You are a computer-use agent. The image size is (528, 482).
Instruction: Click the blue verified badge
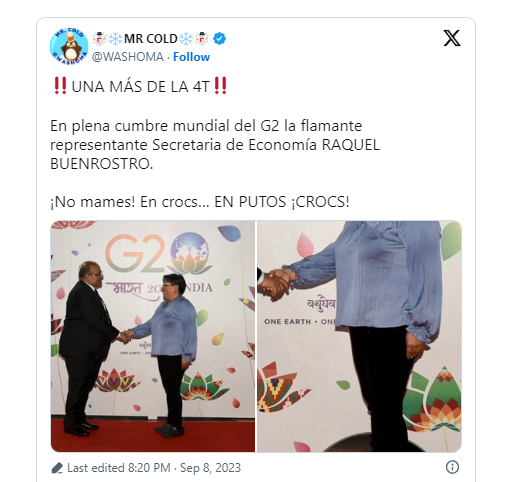pos(220,39)
